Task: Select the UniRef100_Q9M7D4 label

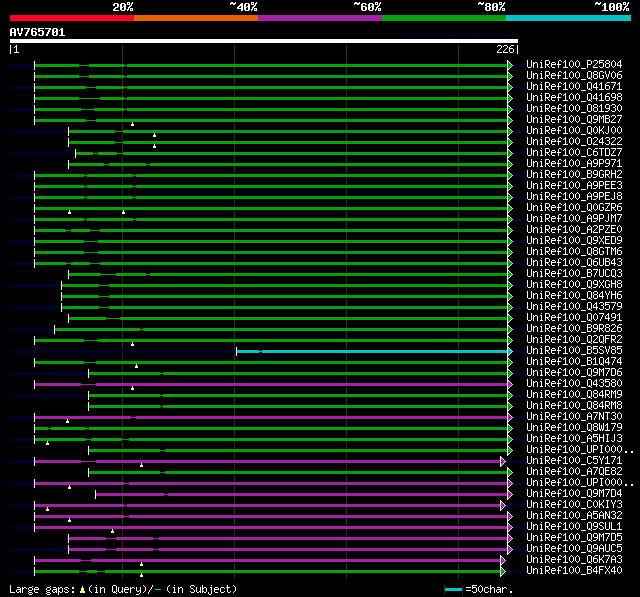Action: tap(574, 494)
